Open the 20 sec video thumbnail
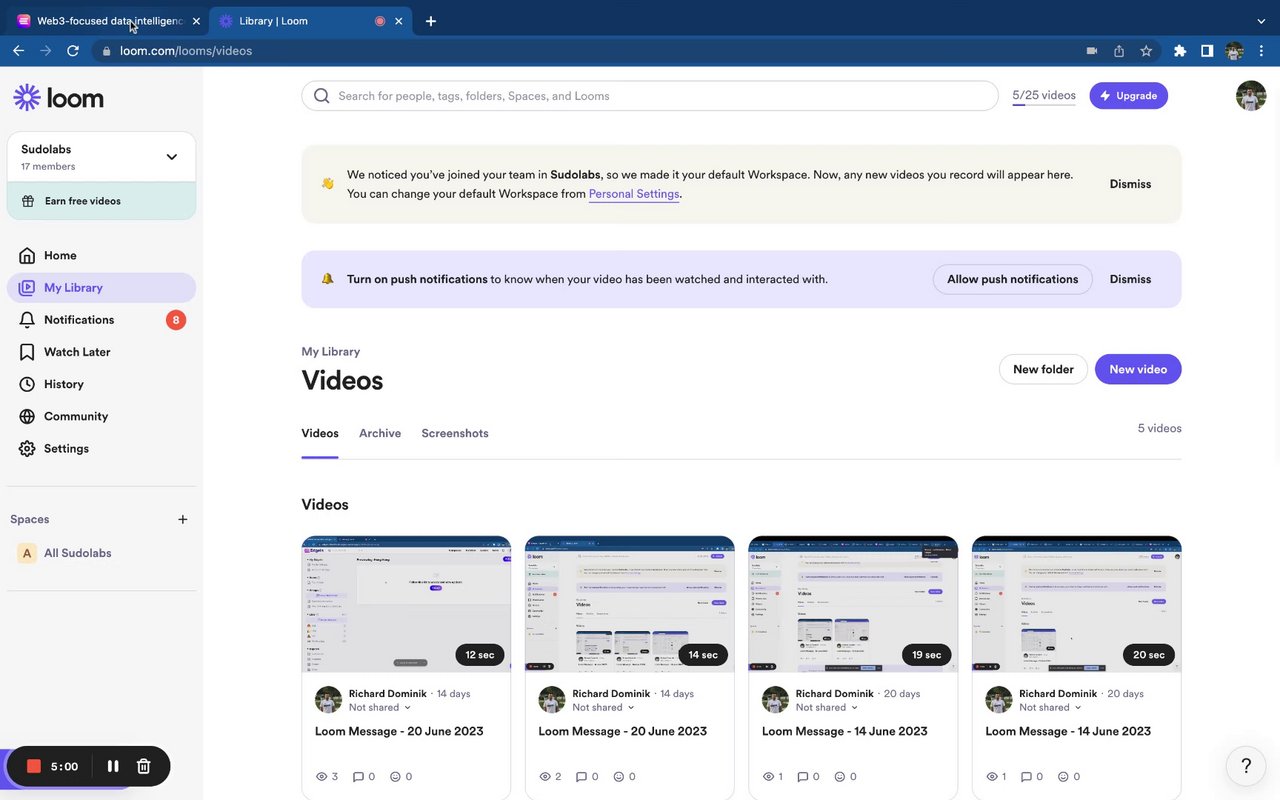Screen dimensions: 1280x800 [1077, 604]
